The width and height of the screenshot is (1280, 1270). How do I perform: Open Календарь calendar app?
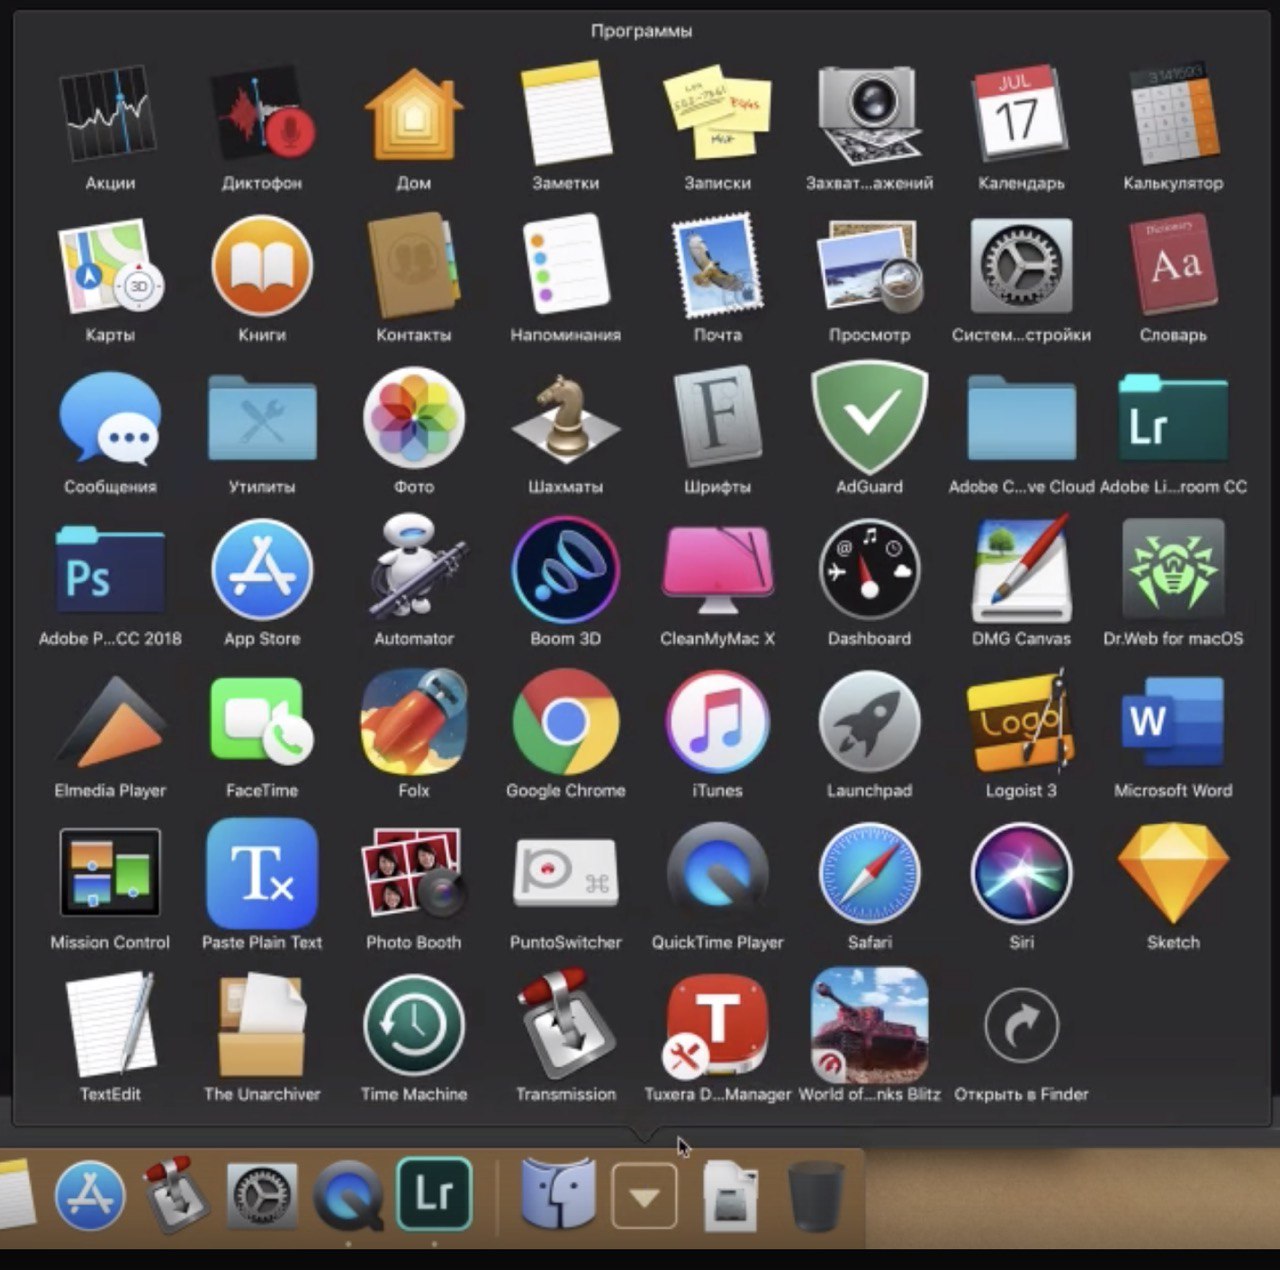(1021, 114)
